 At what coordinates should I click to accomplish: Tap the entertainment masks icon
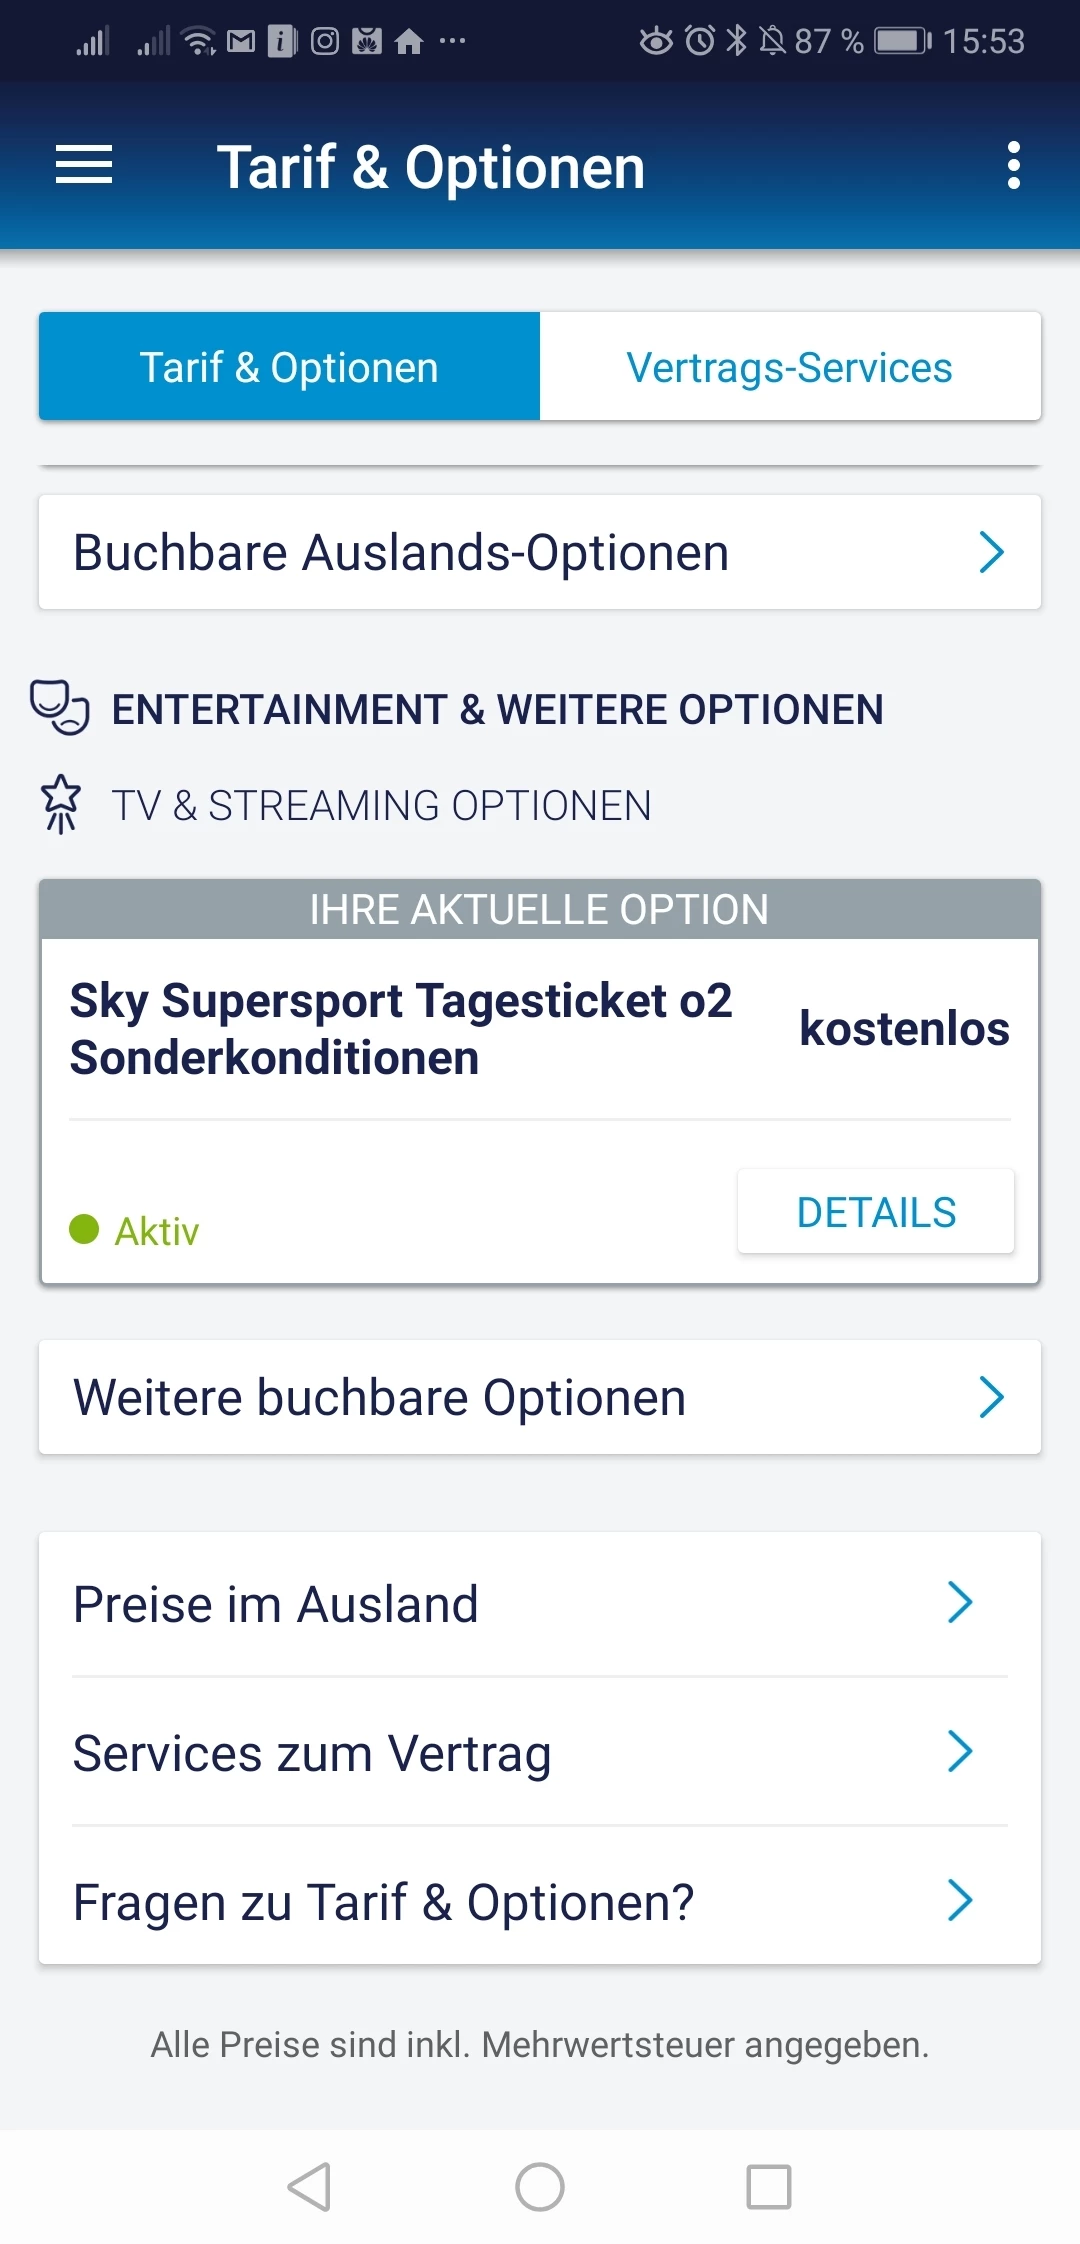(60, 708)
